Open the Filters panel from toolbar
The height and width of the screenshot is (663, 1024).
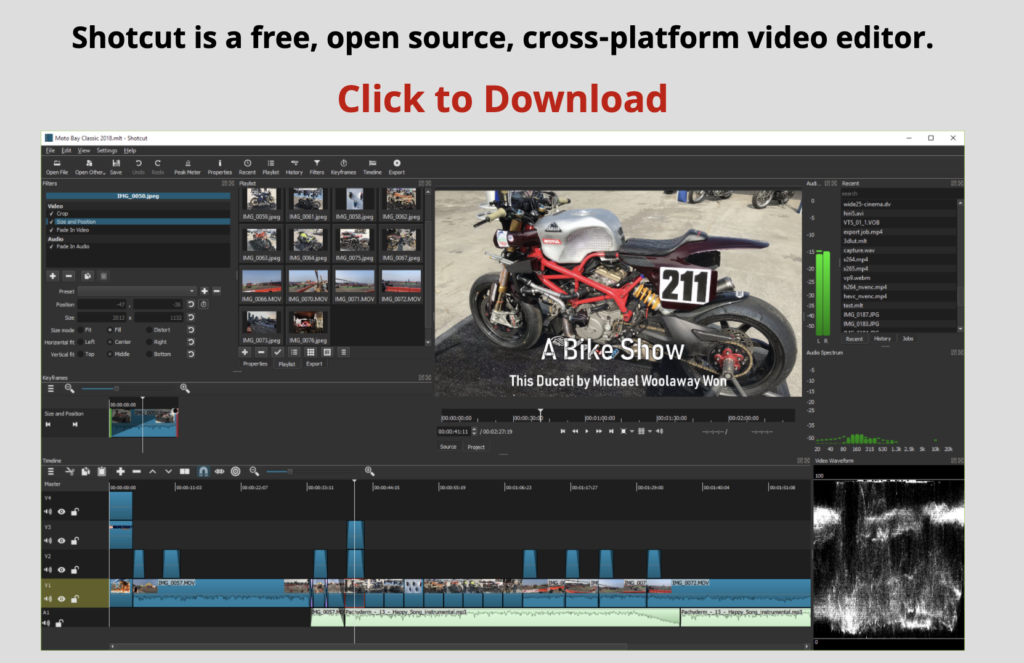317,167
